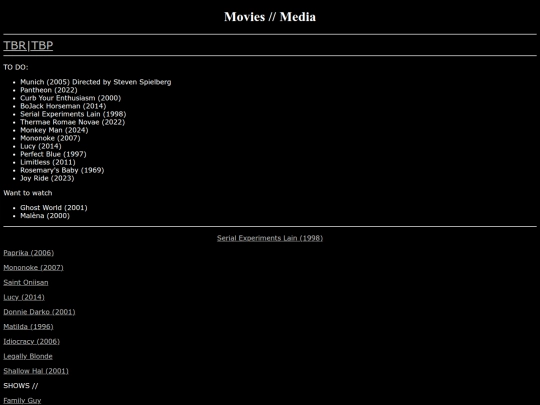Open the Paprika (2006) link
The image size is (540, 405).
(x=29, y=253)
